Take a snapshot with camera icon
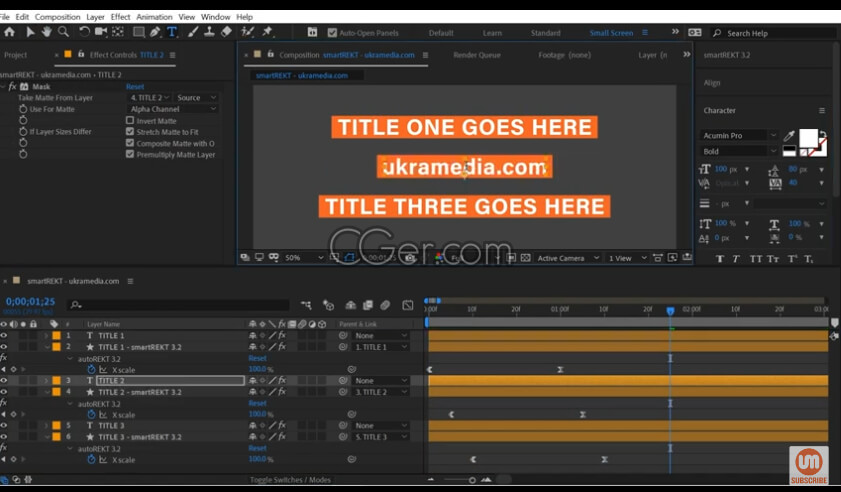This screenshot has height=492, width=841. 410,258
